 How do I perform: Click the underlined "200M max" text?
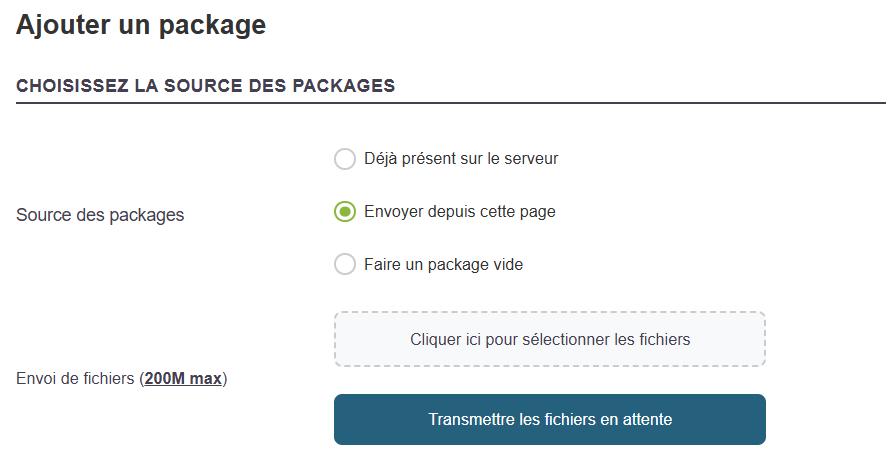pos(183,380)
